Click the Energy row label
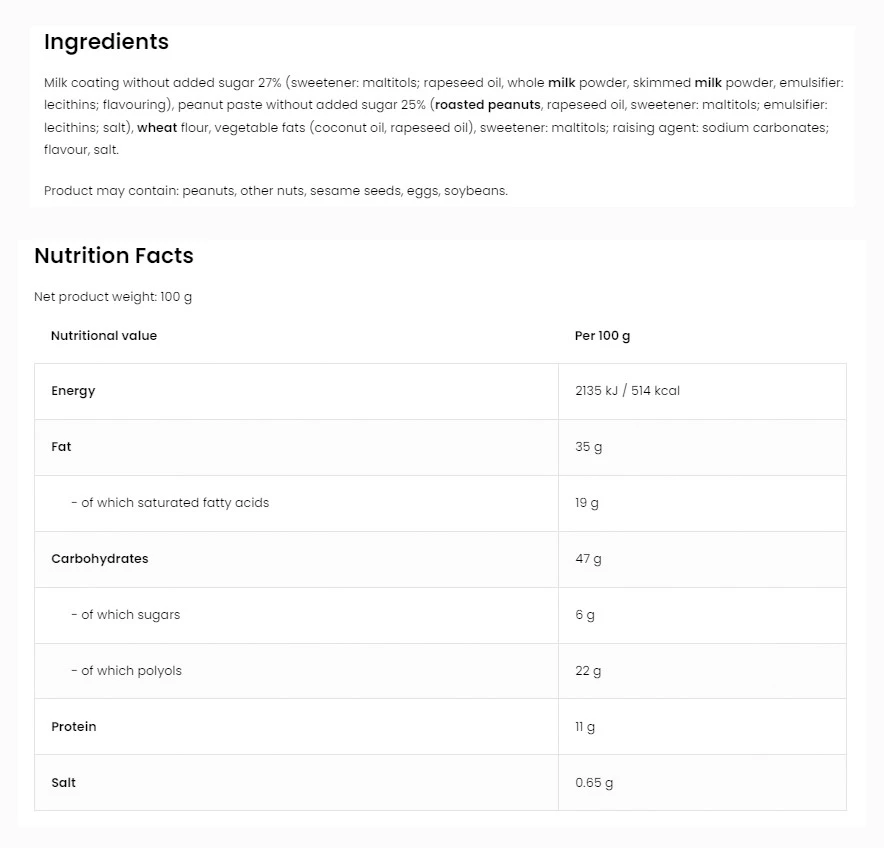884x848 pixels. 73,391
